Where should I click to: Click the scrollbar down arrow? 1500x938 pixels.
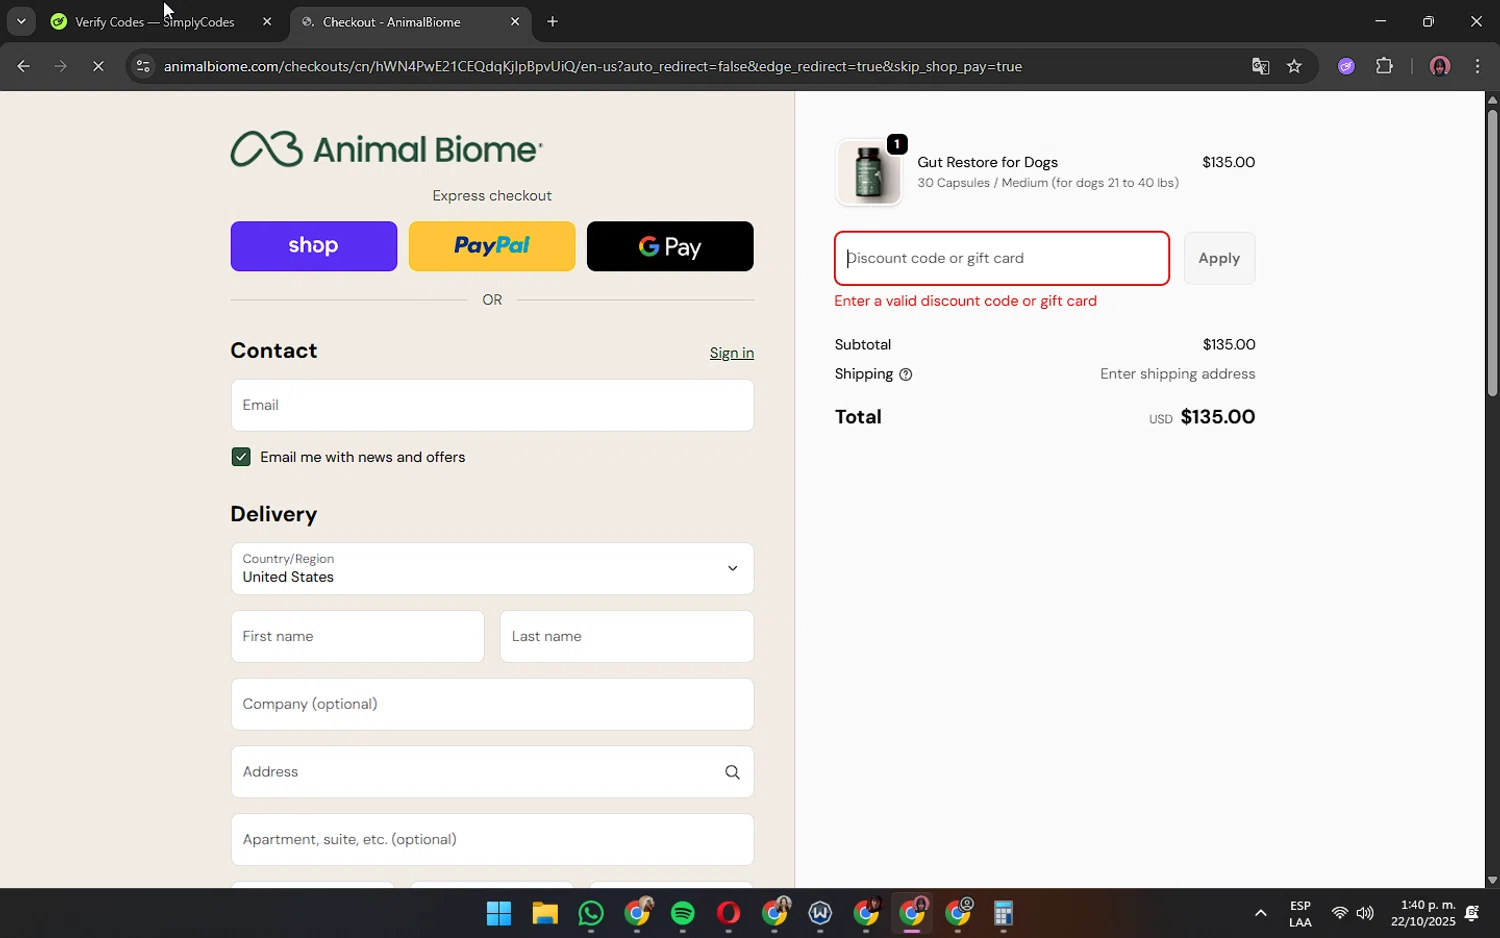[x=1492, y=881]
